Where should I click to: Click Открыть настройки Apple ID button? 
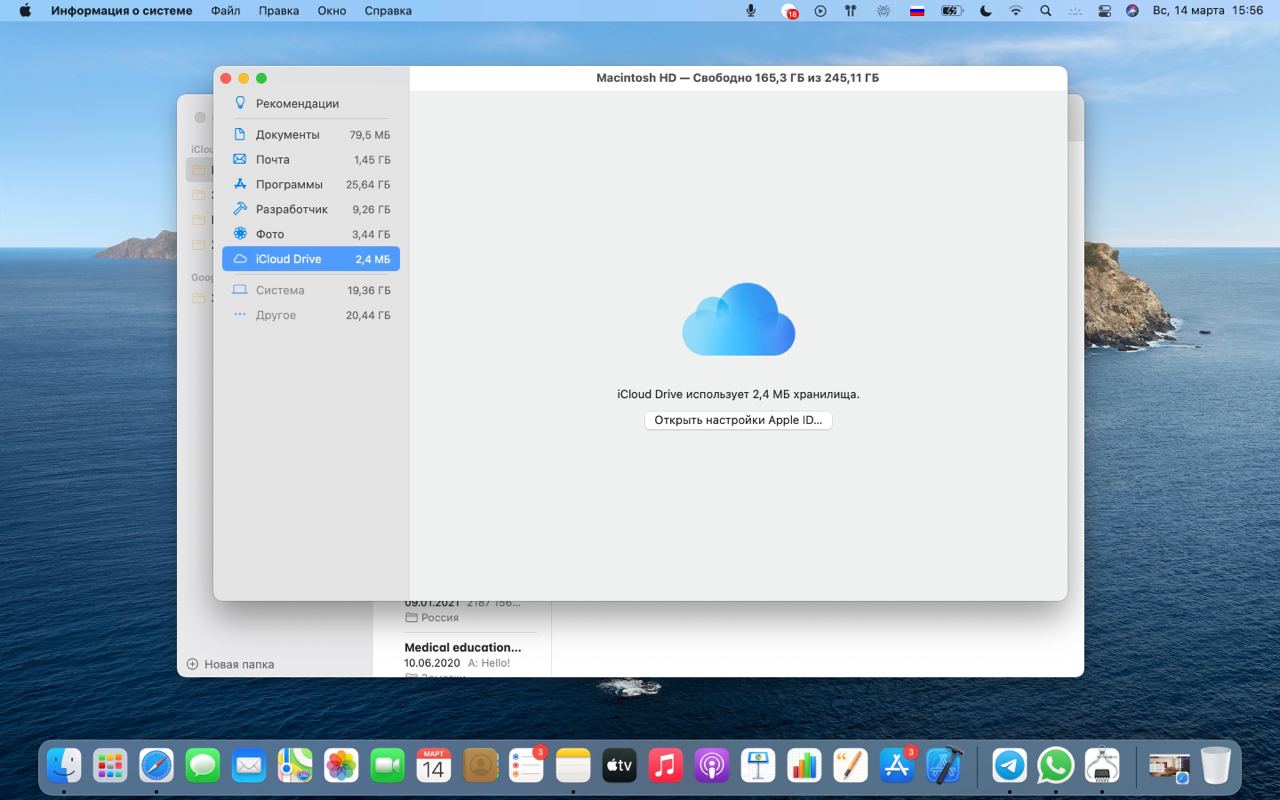click(738, 420)
